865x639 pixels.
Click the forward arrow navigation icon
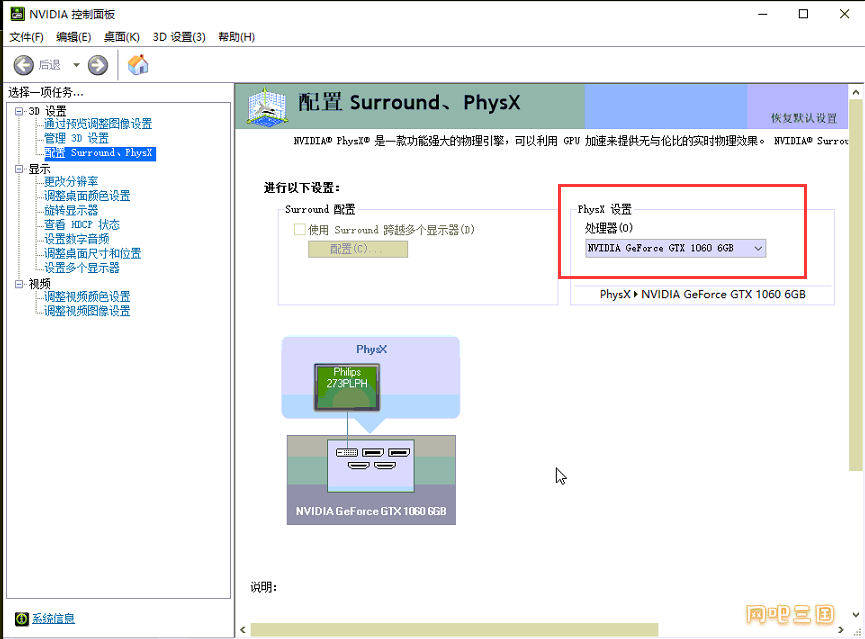click(x=98, y=65)
